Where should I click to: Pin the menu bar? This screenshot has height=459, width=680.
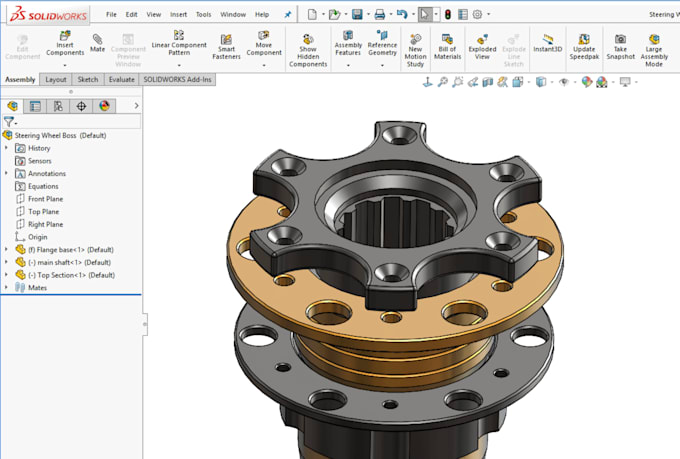(x=288, y=14)
